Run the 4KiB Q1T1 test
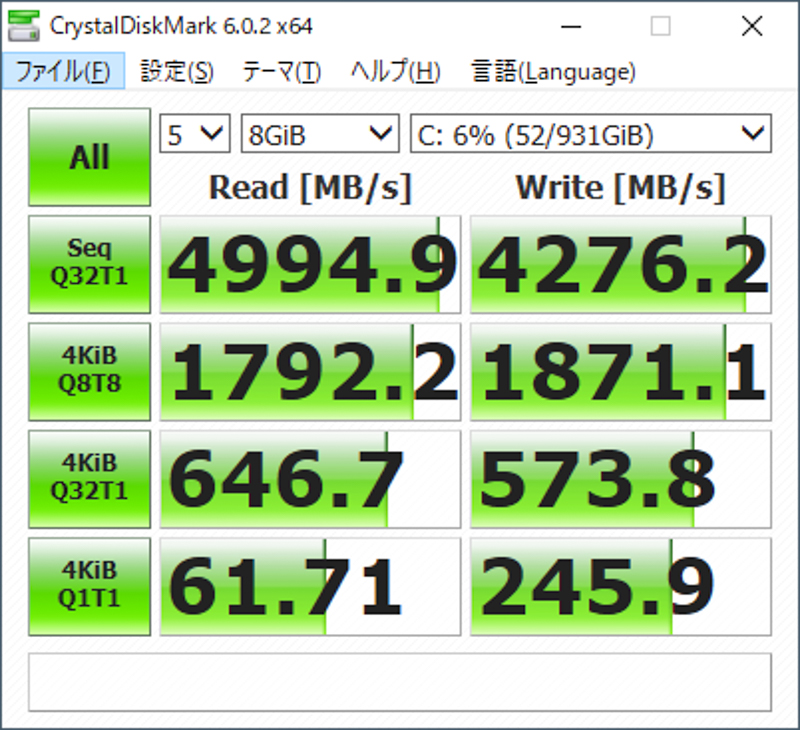Image resolution: width=800 pixels, height=730 pixels. (x=88, y=587)
